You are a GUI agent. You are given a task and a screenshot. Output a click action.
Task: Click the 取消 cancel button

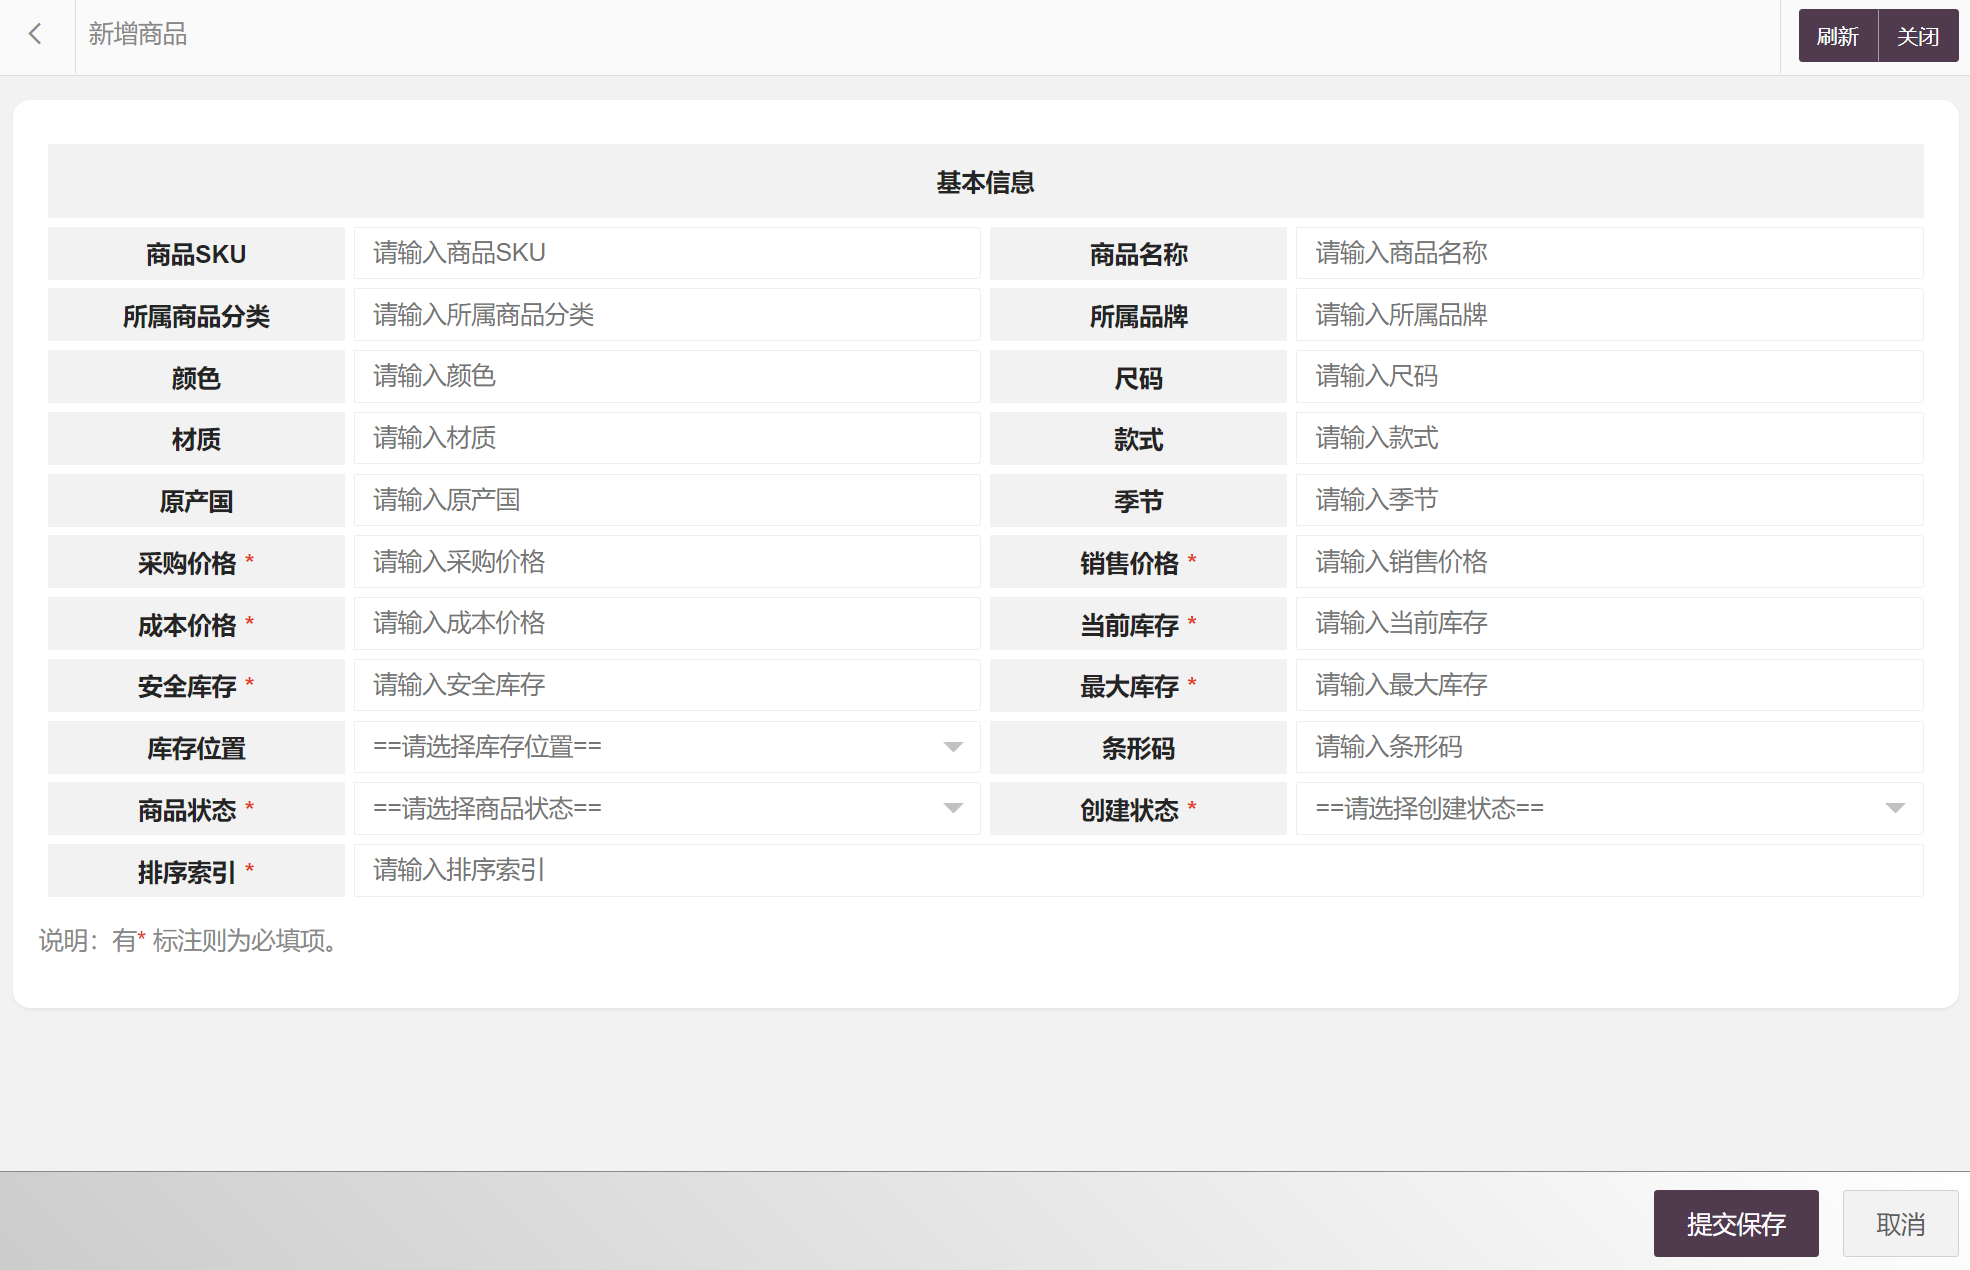pos(1899,1223)
